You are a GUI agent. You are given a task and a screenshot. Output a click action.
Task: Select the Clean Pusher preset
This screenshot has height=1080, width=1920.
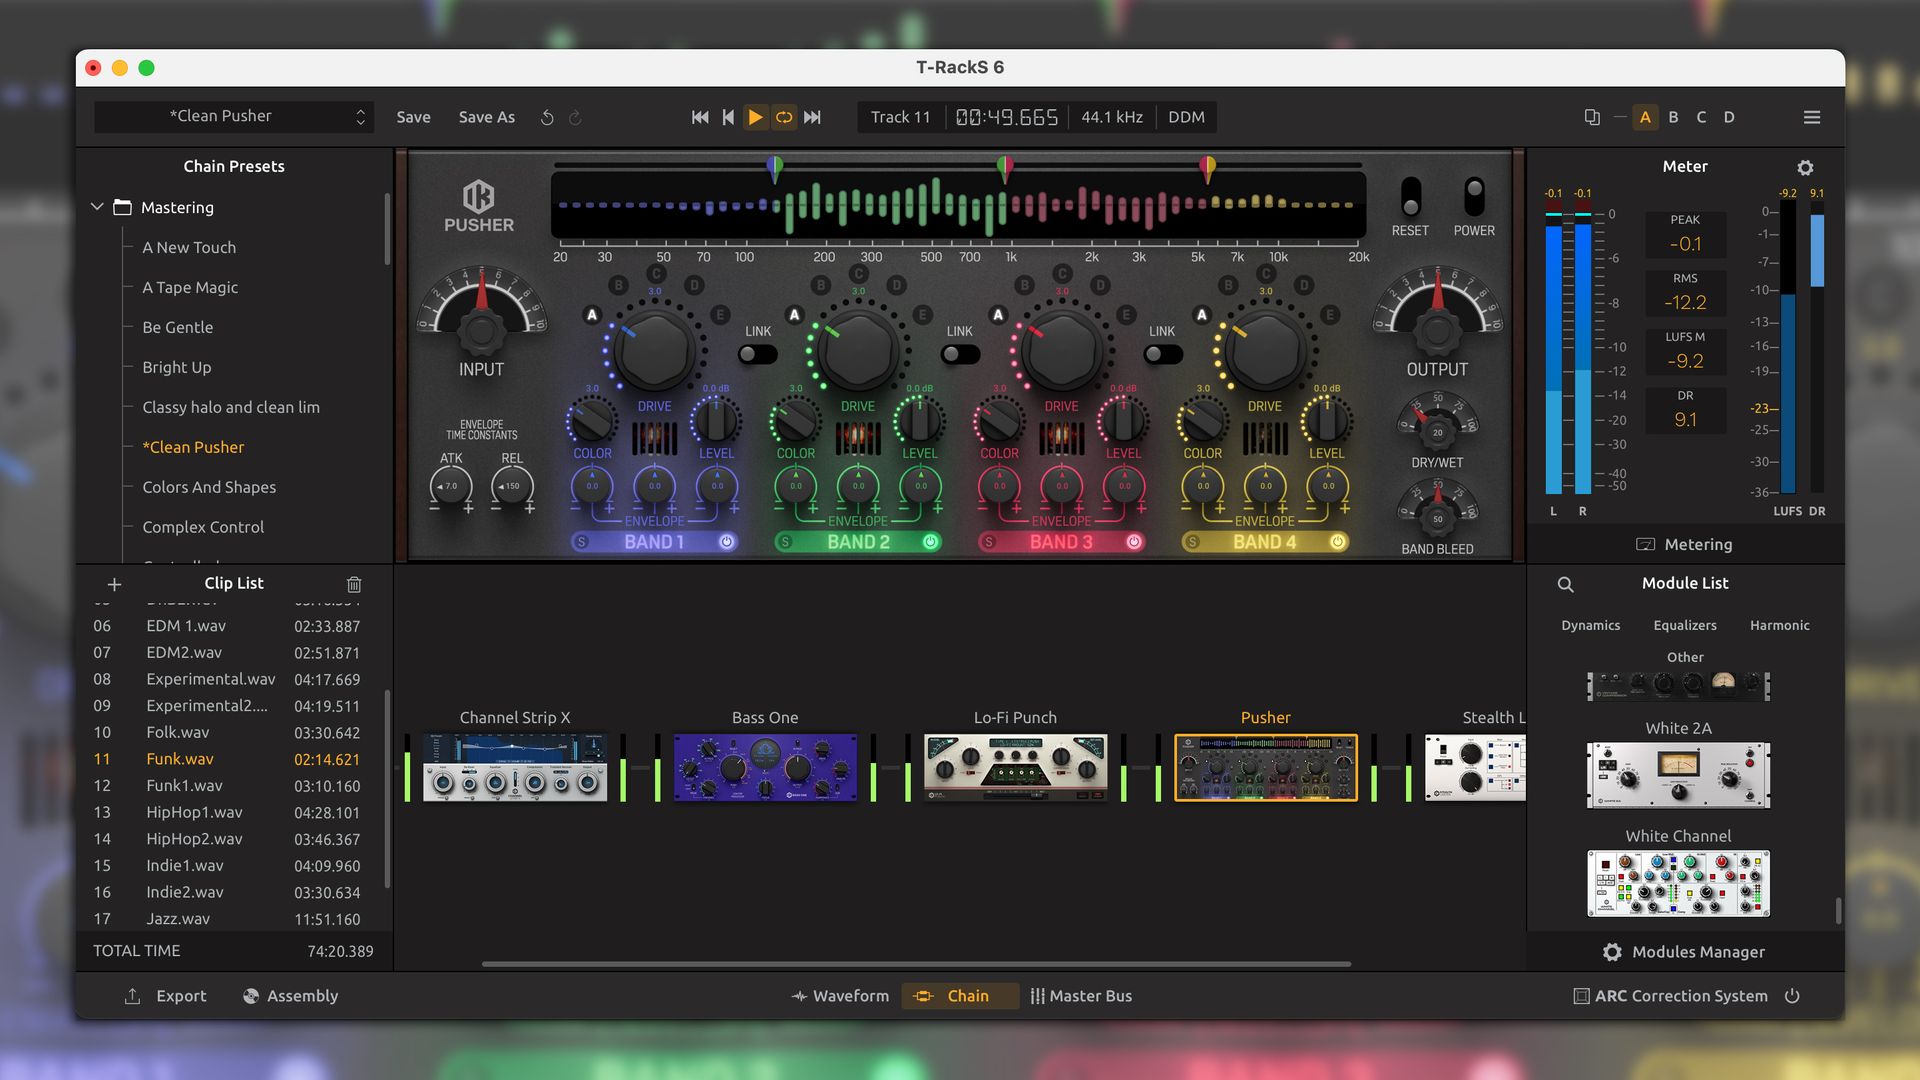193,447
